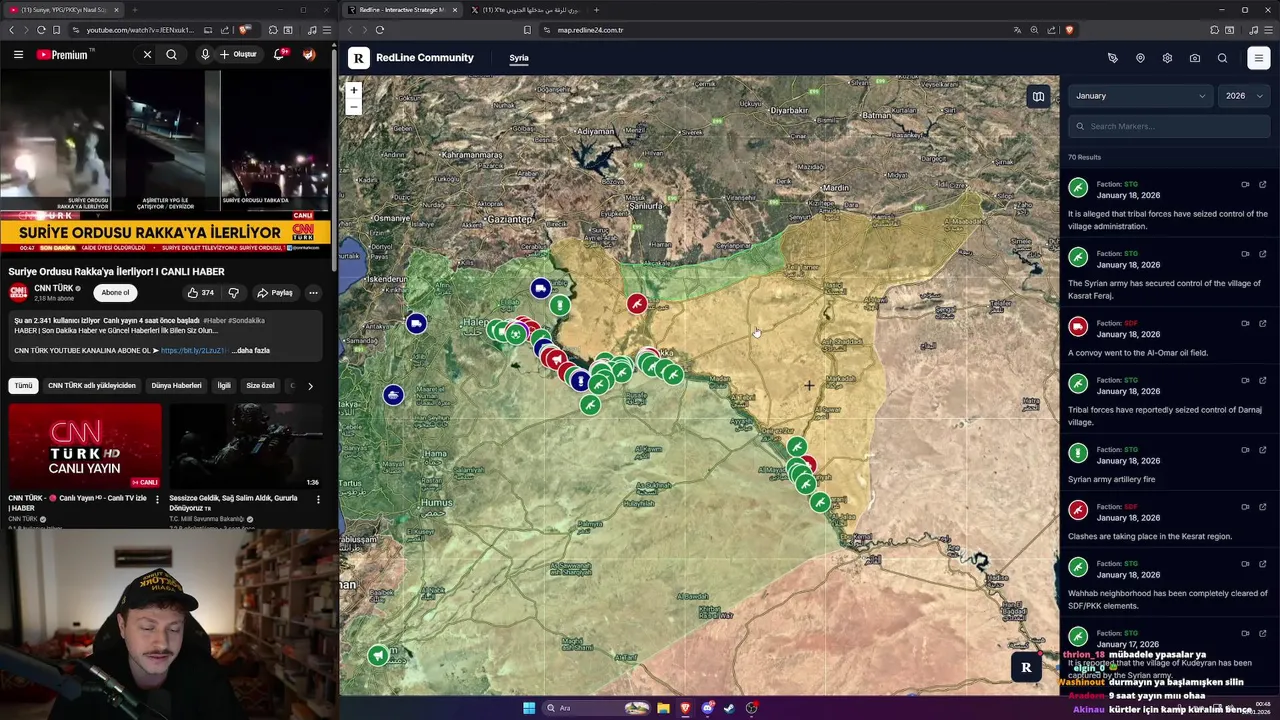Open the 'Sessizce Geldik' video thumbnail
Viewport: 1280px width, 720px height.
[246, 446]
